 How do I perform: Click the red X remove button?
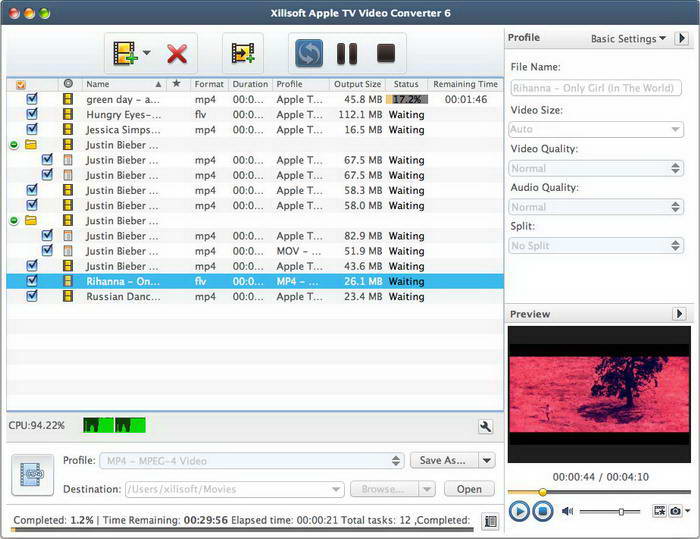click(x=177, y=53)
